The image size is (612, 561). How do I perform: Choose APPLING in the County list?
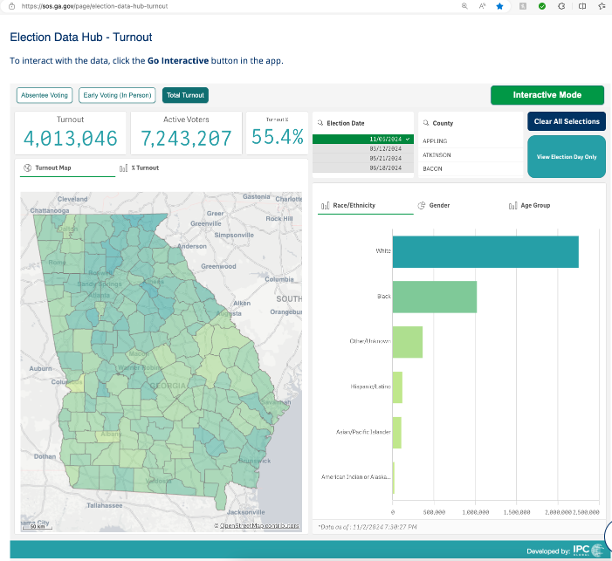coord(437,141)
